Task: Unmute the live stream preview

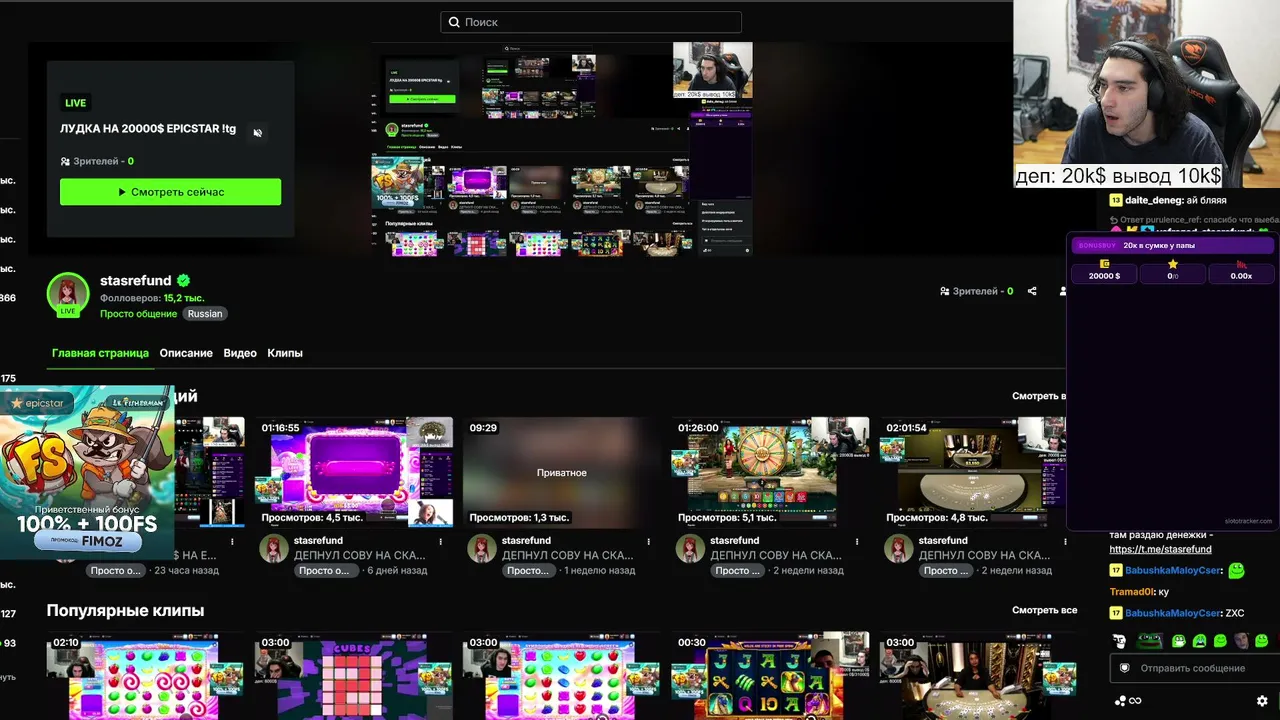Action: click(x=257, y=133)
